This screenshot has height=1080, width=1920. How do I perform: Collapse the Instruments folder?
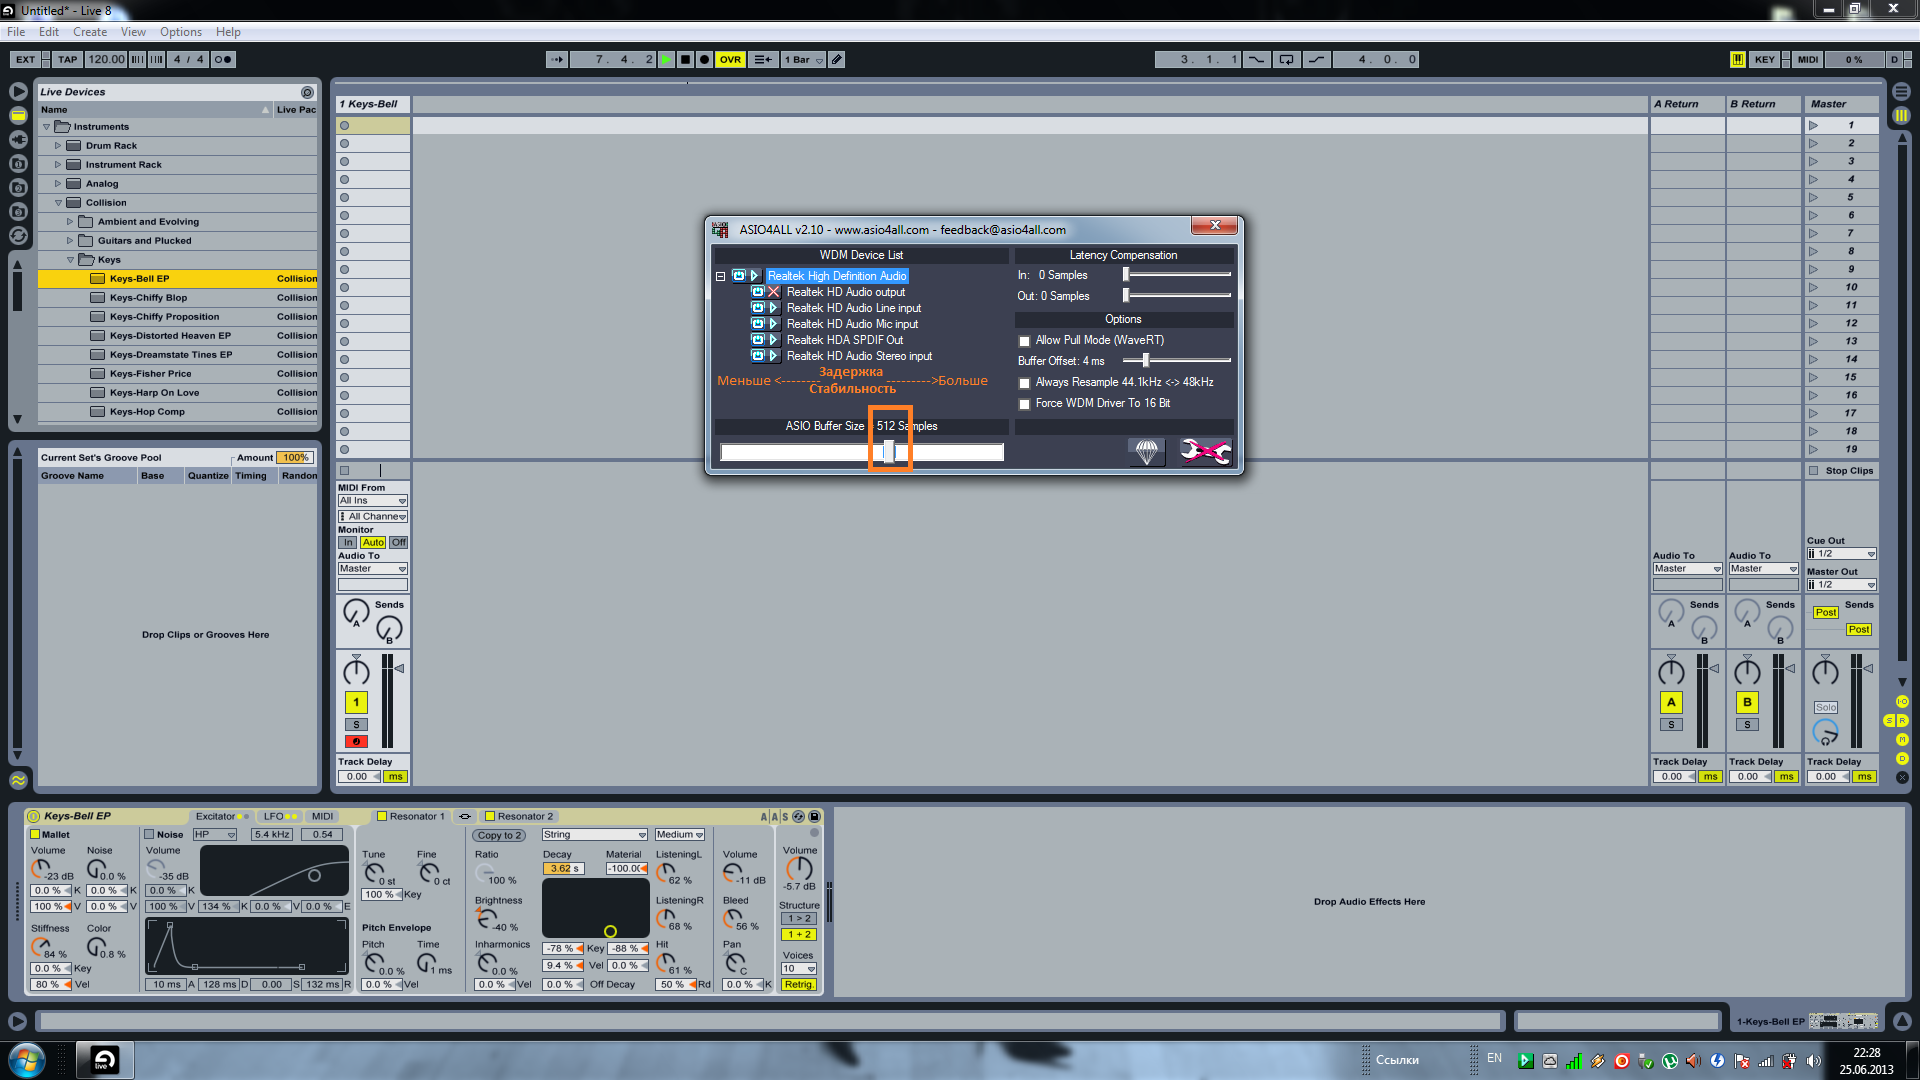pos(46,127)
